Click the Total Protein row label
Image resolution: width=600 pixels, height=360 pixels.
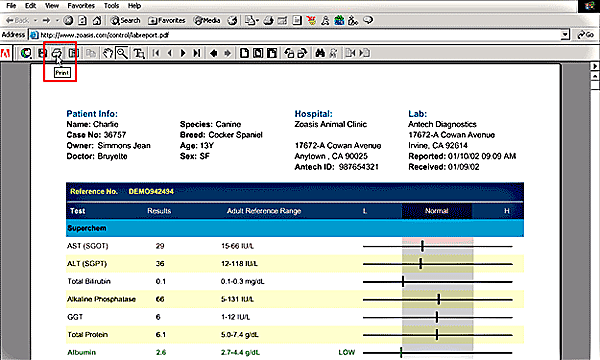(x=88, y=334)
